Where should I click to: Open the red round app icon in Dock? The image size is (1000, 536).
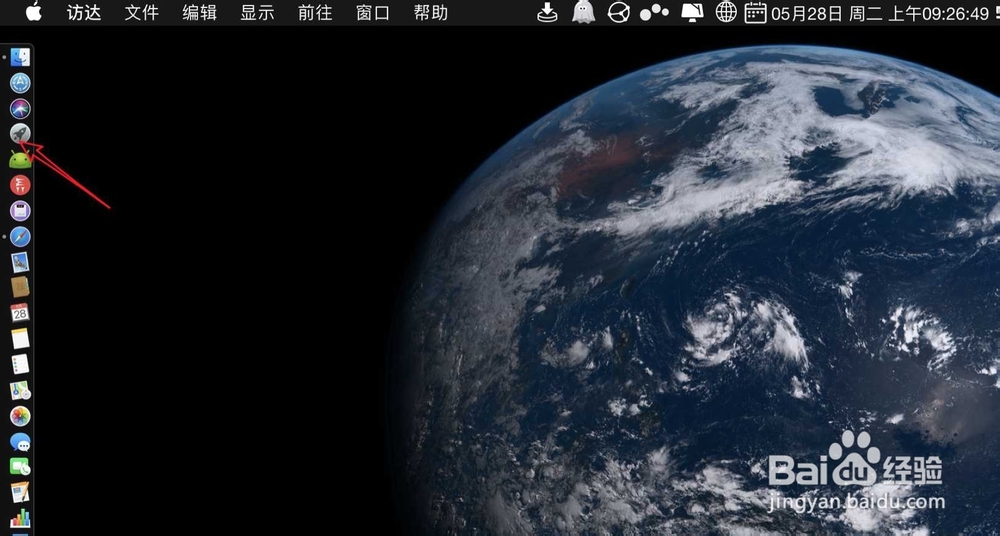(20, 185)
